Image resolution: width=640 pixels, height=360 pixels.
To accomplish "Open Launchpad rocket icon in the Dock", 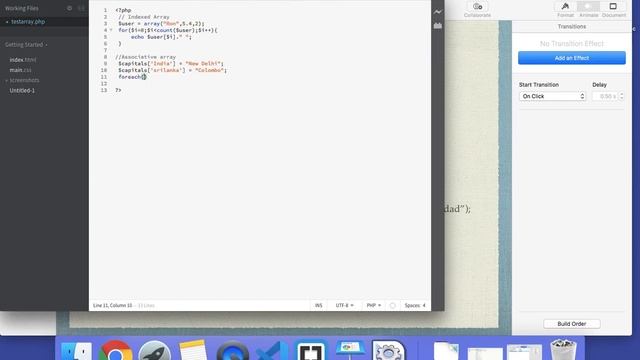I will coord(154,350).
